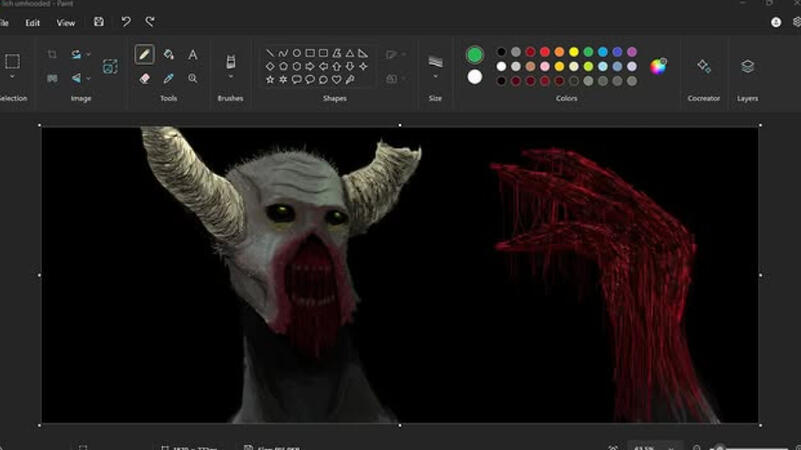Toggle the Layers panel
The width and height of the screenshot is (801, 450).
pos(747,66)
